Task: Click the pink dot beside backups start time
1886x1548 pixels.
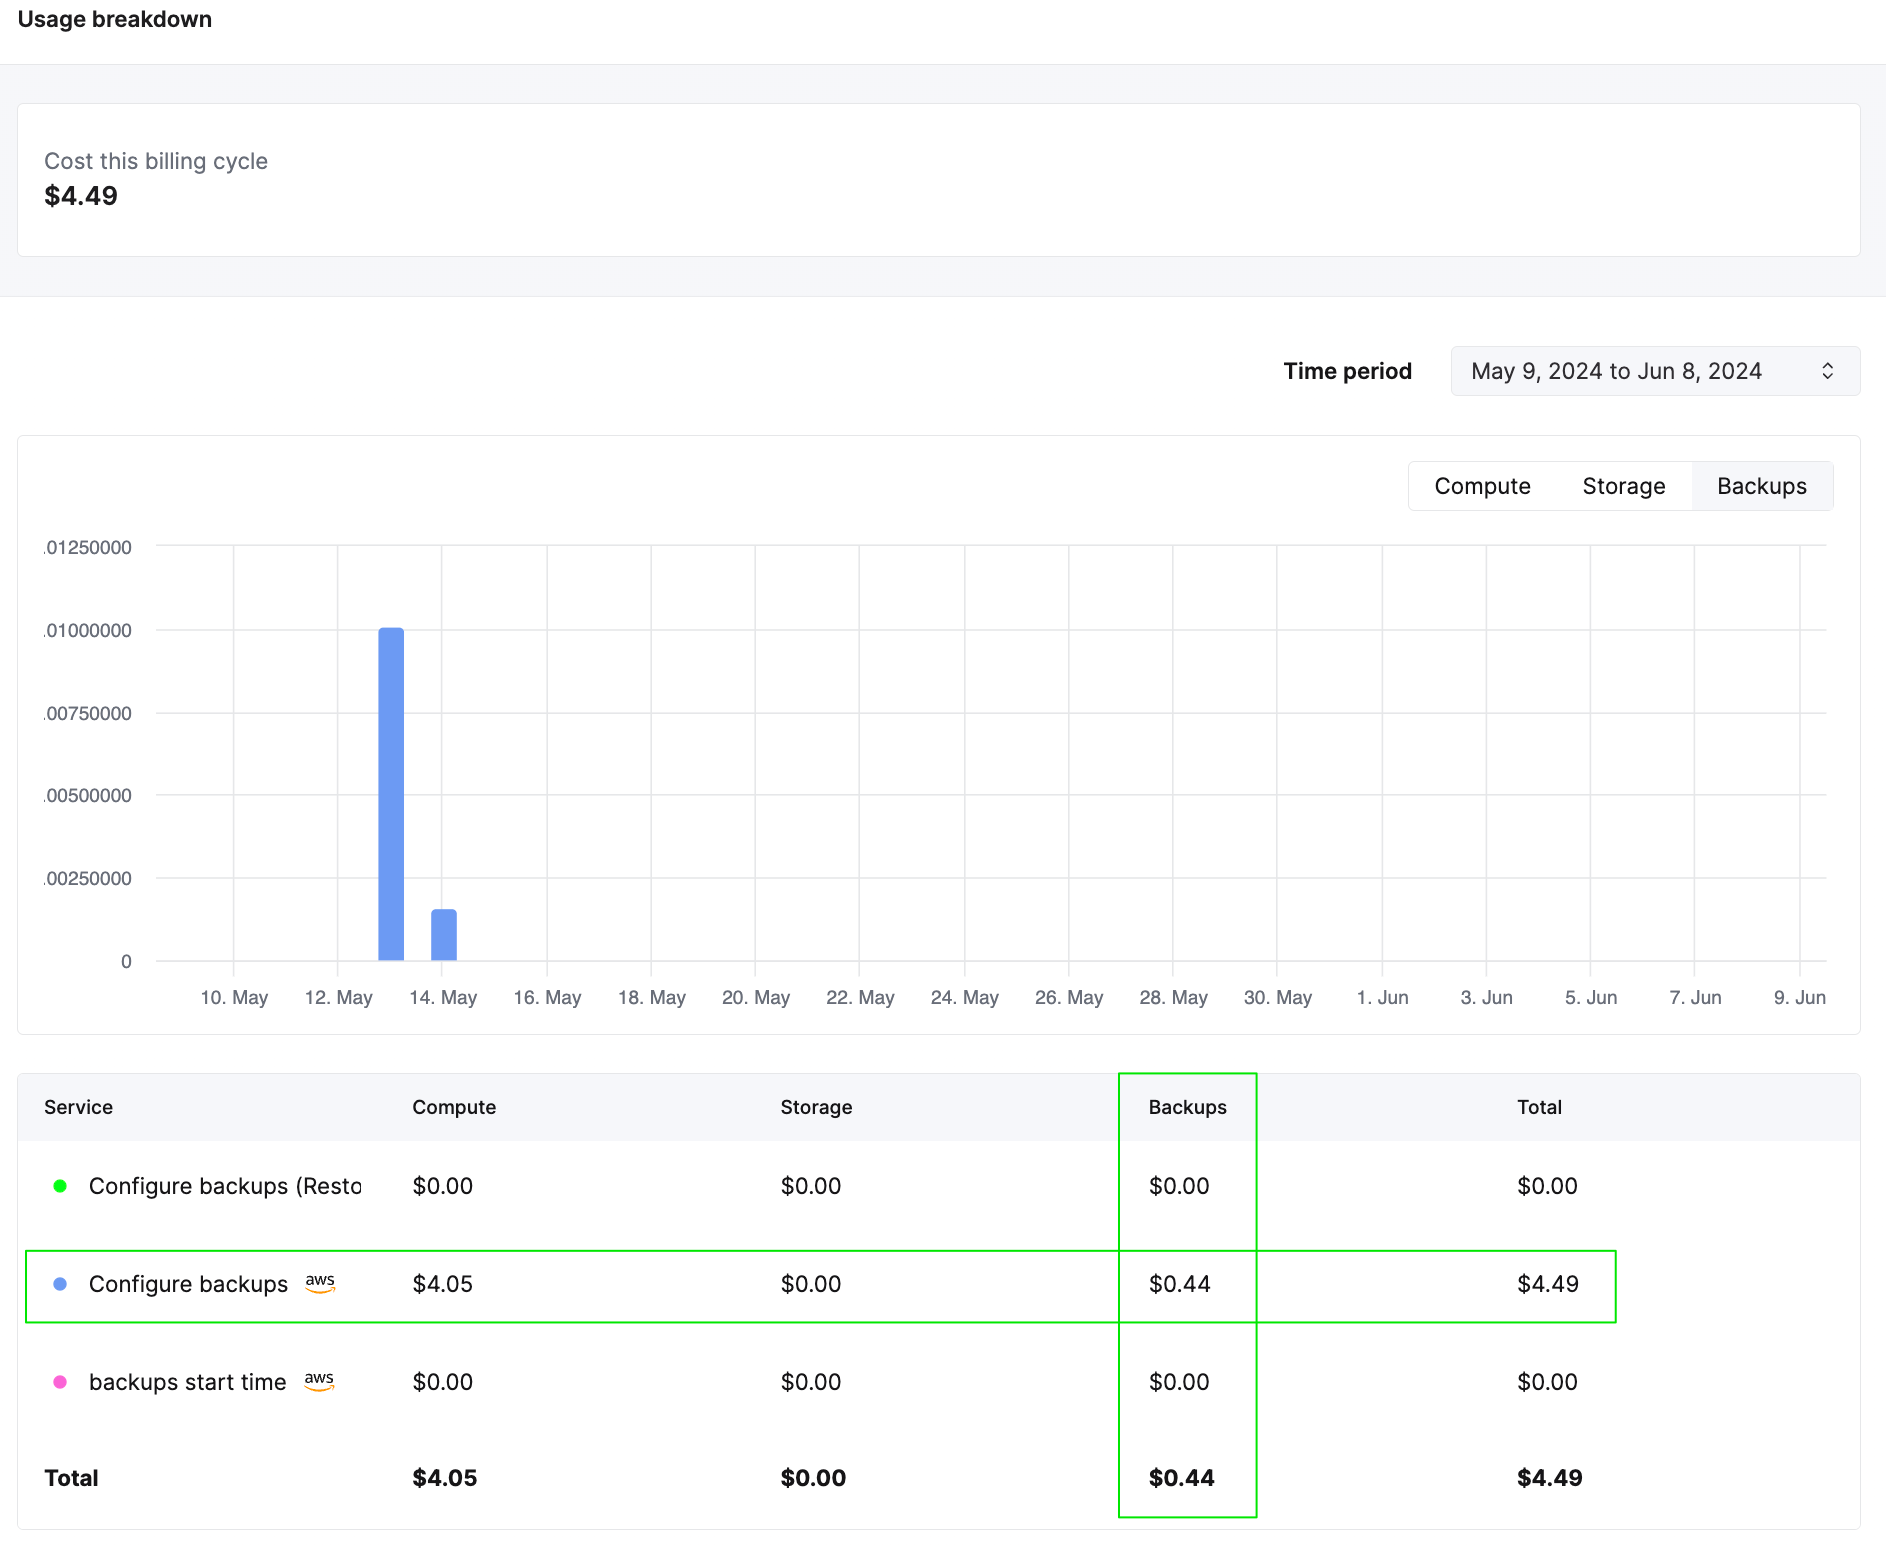Action: (62, 1382)
